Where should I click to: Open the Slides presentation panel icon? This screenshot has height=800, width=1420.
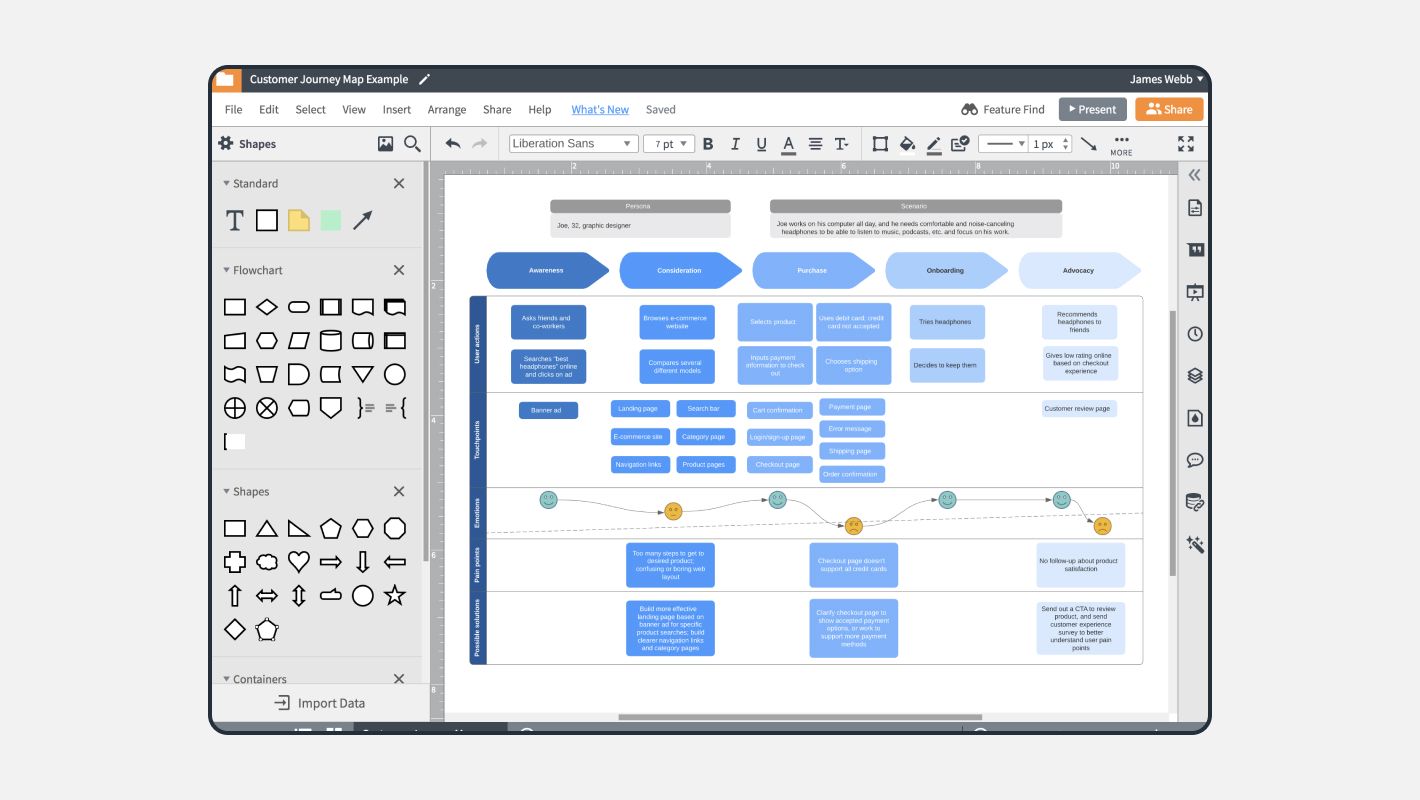pos(1194,292)
